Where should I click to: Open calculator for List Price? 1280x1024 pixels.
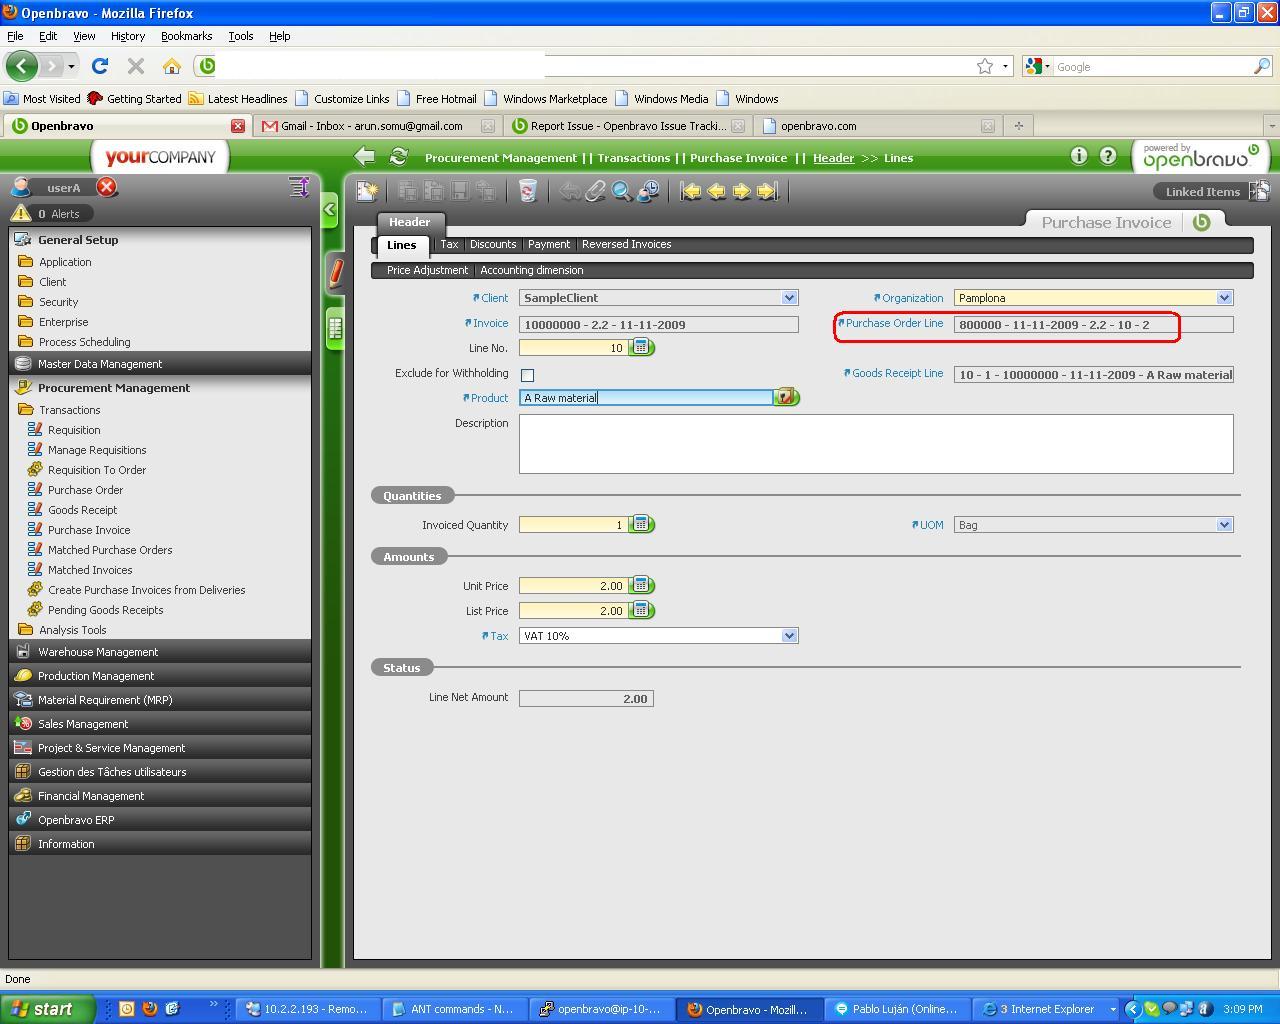[x=641, y=610]
